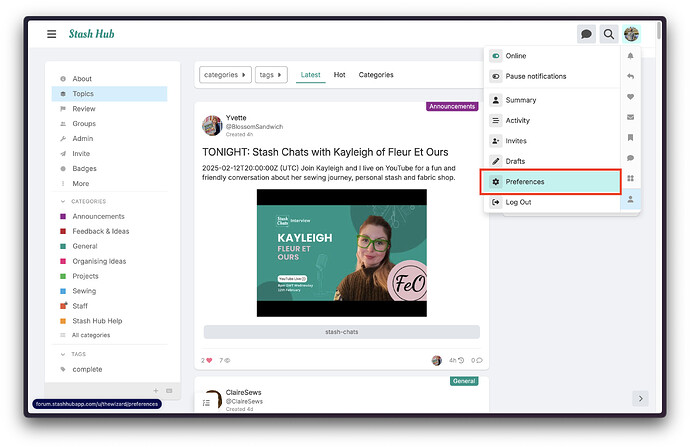Open the likes heart tab

(x=630, y=96)
